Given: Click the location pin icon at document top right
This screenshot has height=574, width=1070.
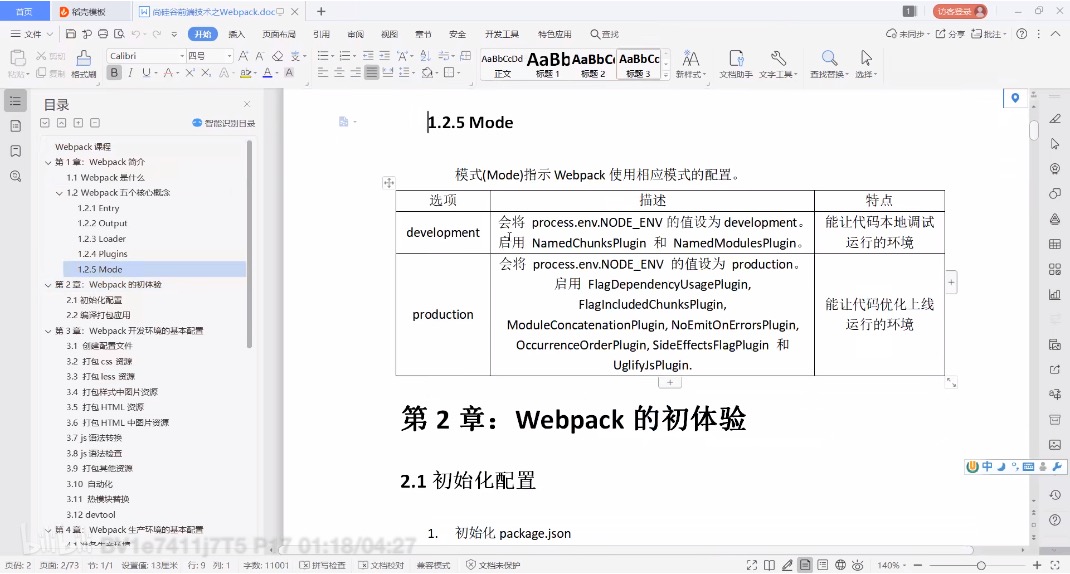Looking at the screenshot, I should (1015, 98).
